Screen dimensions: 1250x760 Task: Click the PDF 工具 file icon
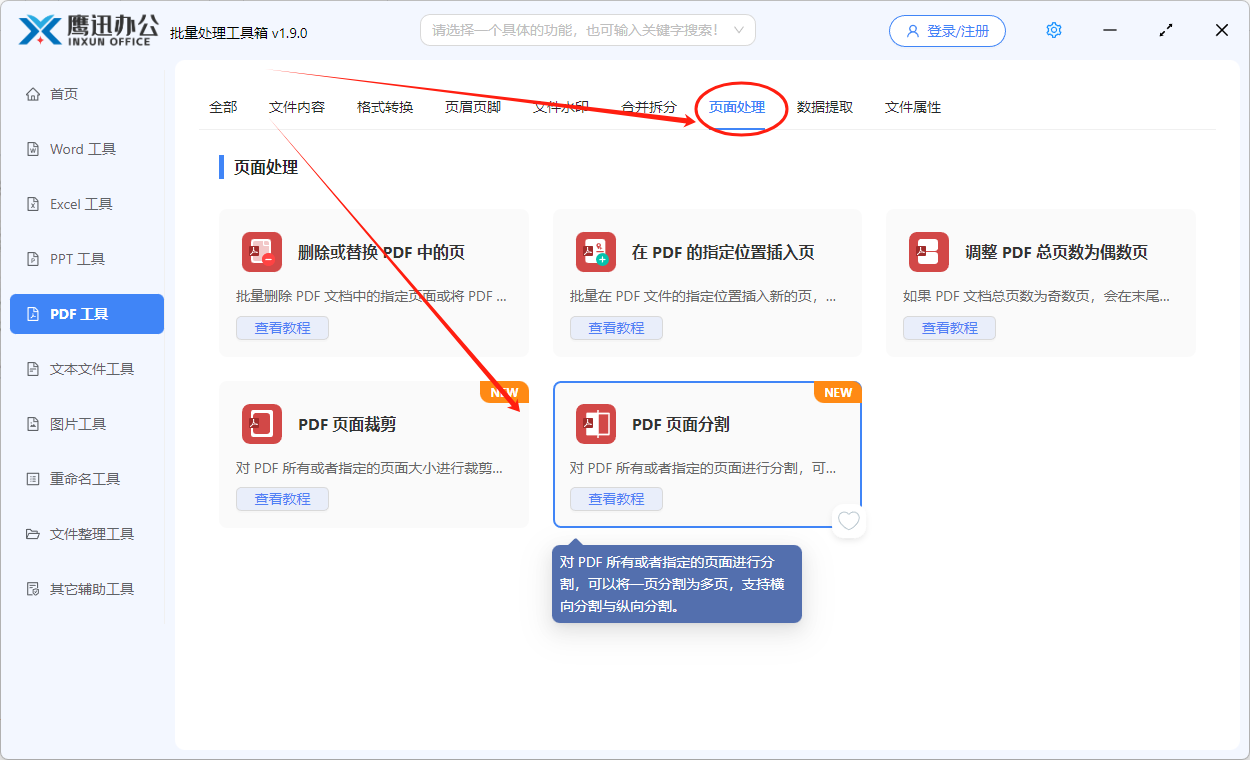tap(32, 314)
